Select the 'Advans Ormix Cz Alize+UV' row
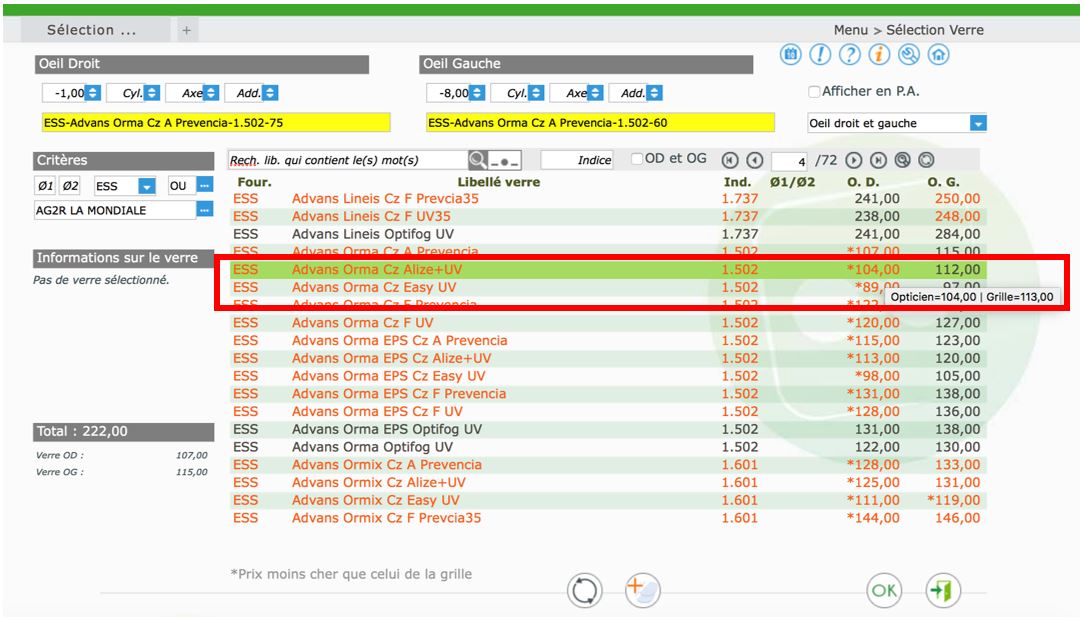The width and height of the screenshot is (1084, 622). [x=608, y=483]
